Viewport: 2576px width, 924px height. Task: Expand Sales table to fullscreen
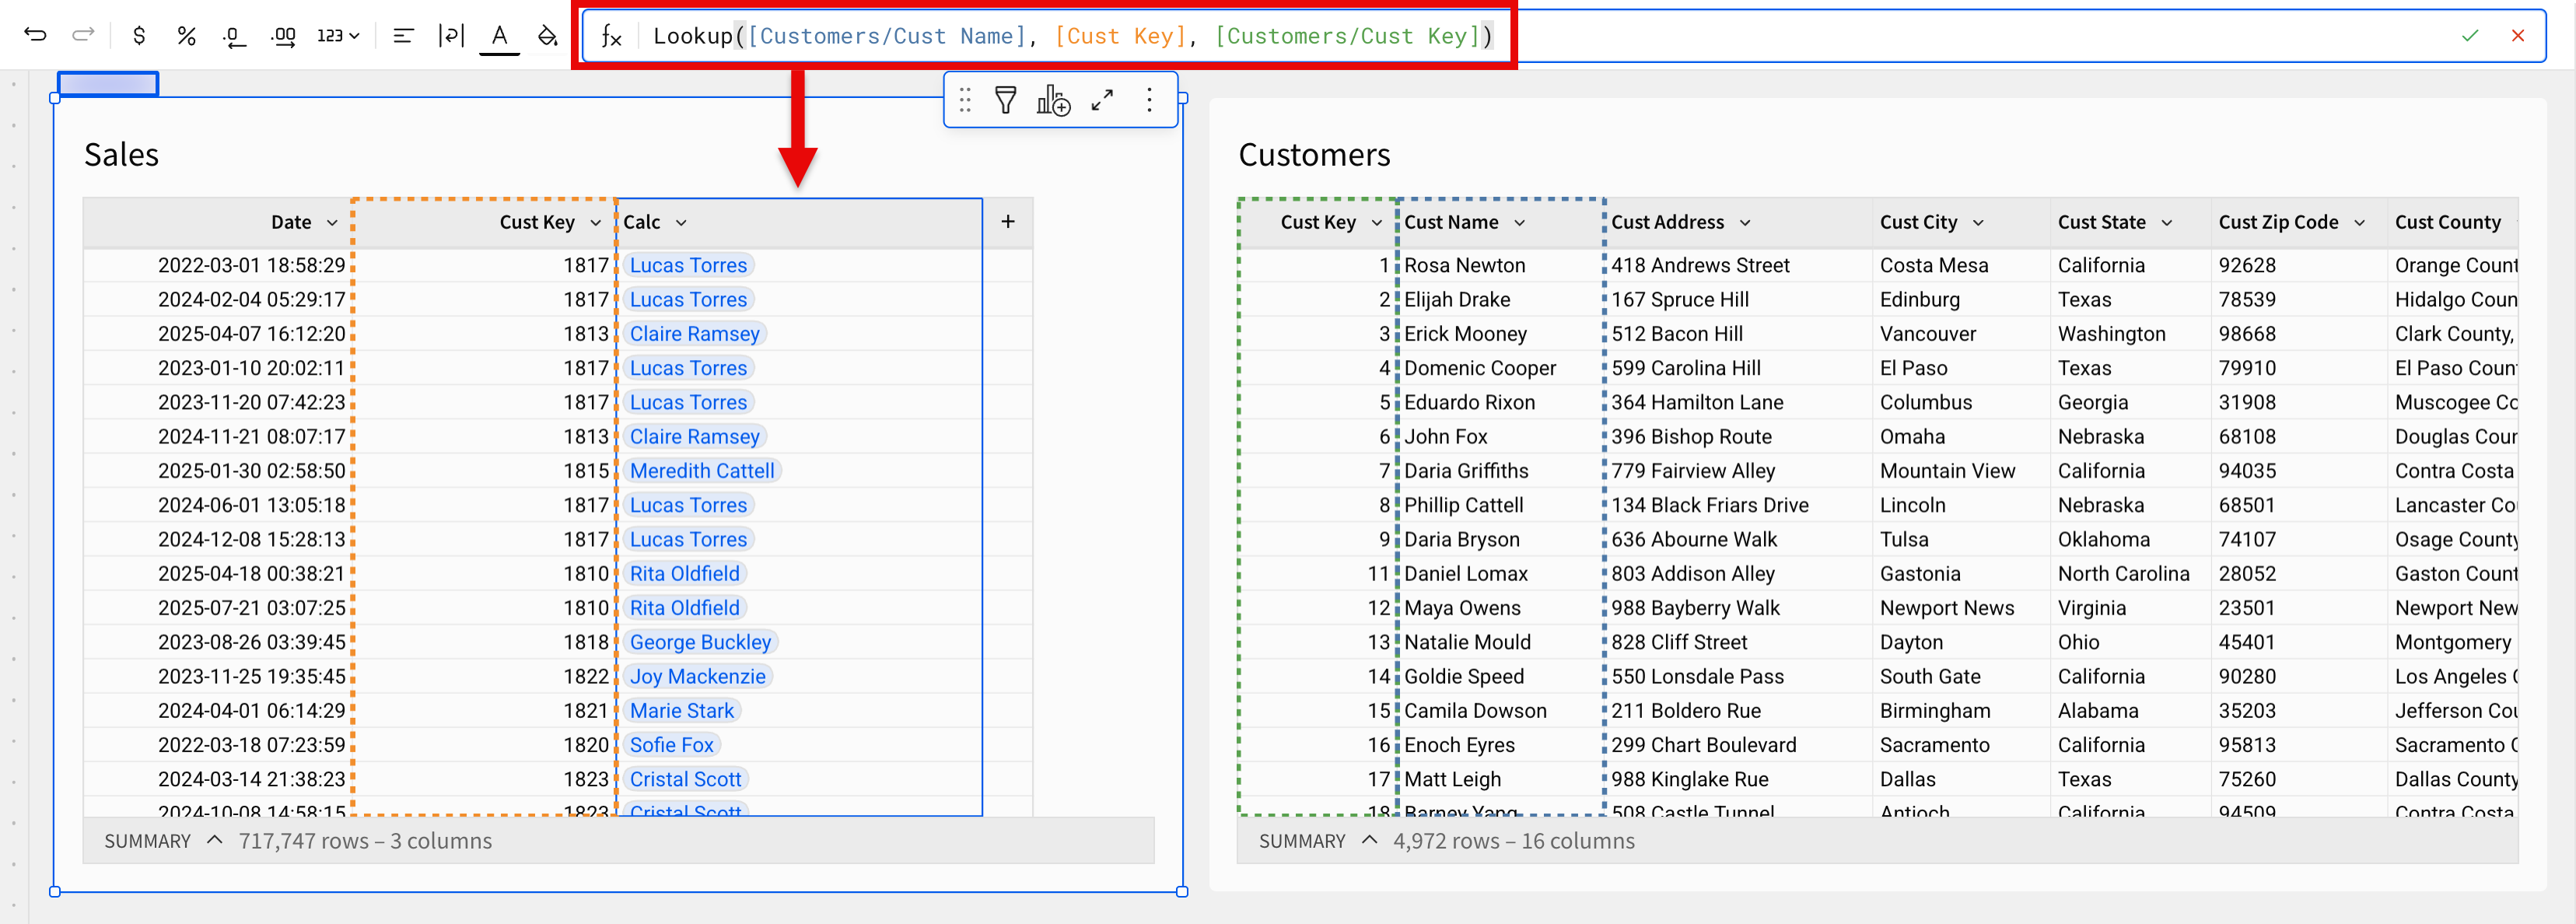point(1102,100)
